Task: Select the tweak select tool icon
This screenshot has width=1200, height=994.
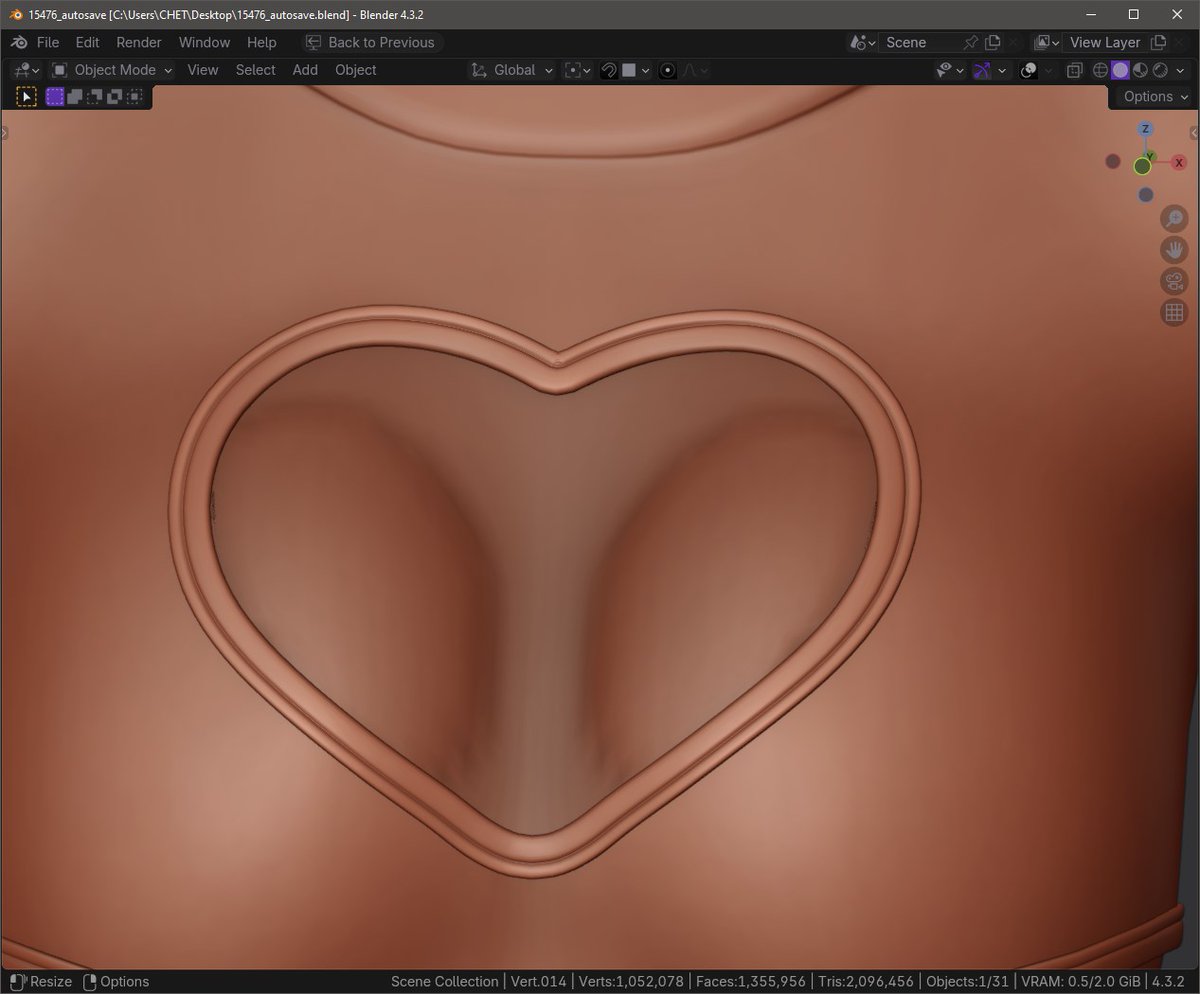Action: [x=26, y=97]
